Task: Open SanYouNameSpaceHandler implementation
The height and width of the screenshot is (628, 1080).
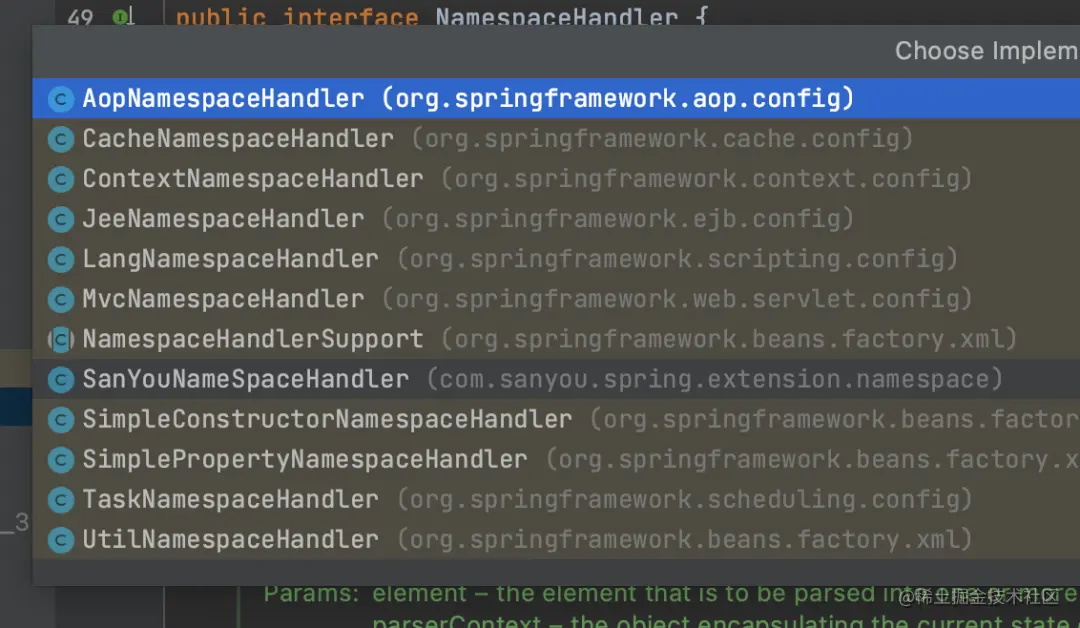Action: 556,379
